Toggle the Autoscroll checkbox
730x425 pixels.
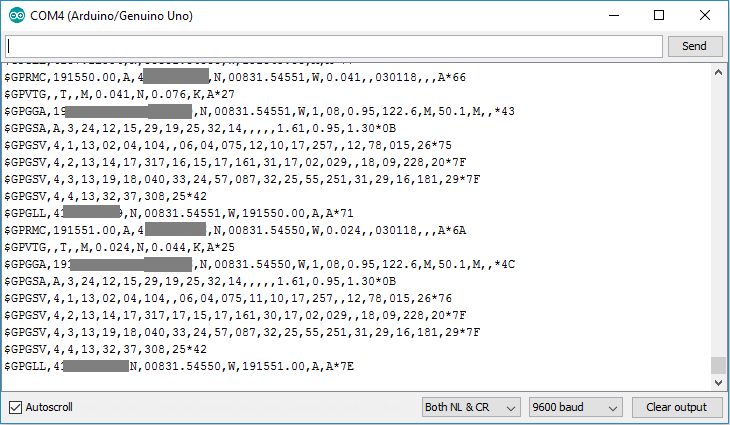click(15, 407)
